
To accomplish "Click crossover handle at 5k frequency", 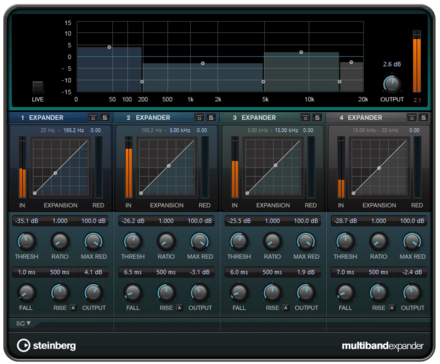I will click(263, 82).
